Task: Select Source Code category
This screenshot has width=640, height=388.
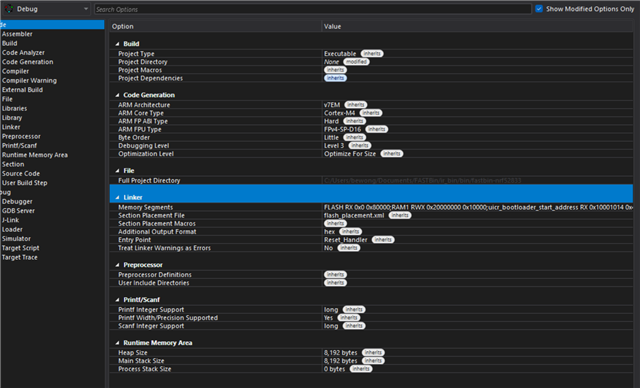Action: [x=21, y=174]
